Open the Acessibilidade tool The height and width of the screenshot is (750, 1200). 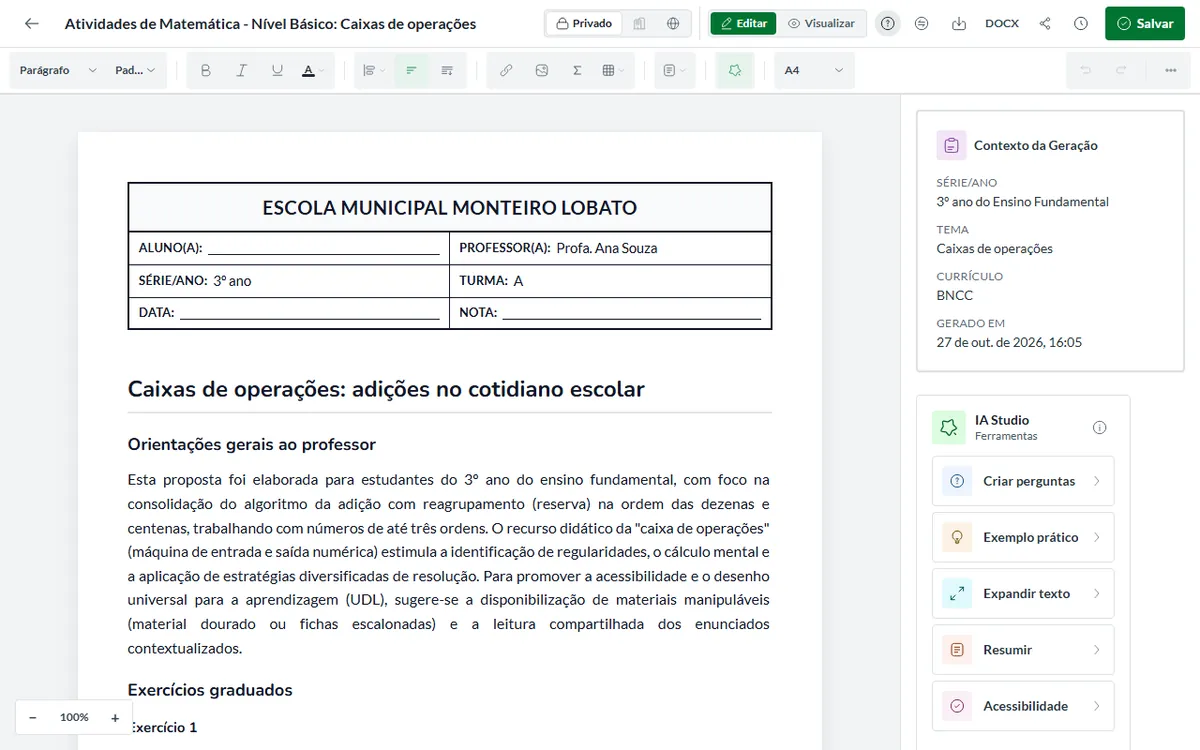tap(1022, 706)
